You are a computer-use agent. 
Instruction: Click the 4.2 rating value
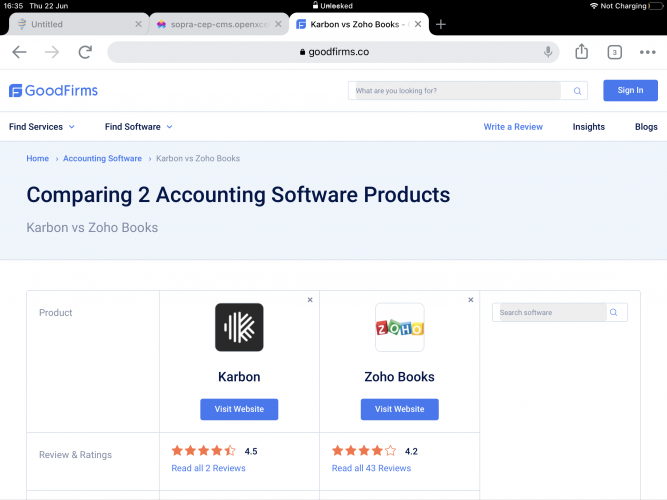(x=411, y=451)
